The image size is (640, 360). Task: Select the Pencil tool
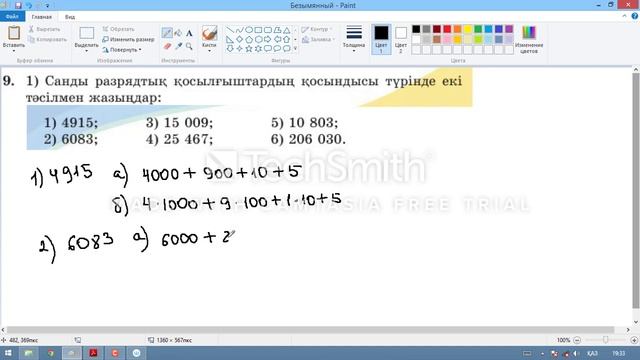[x=167, y=33]
